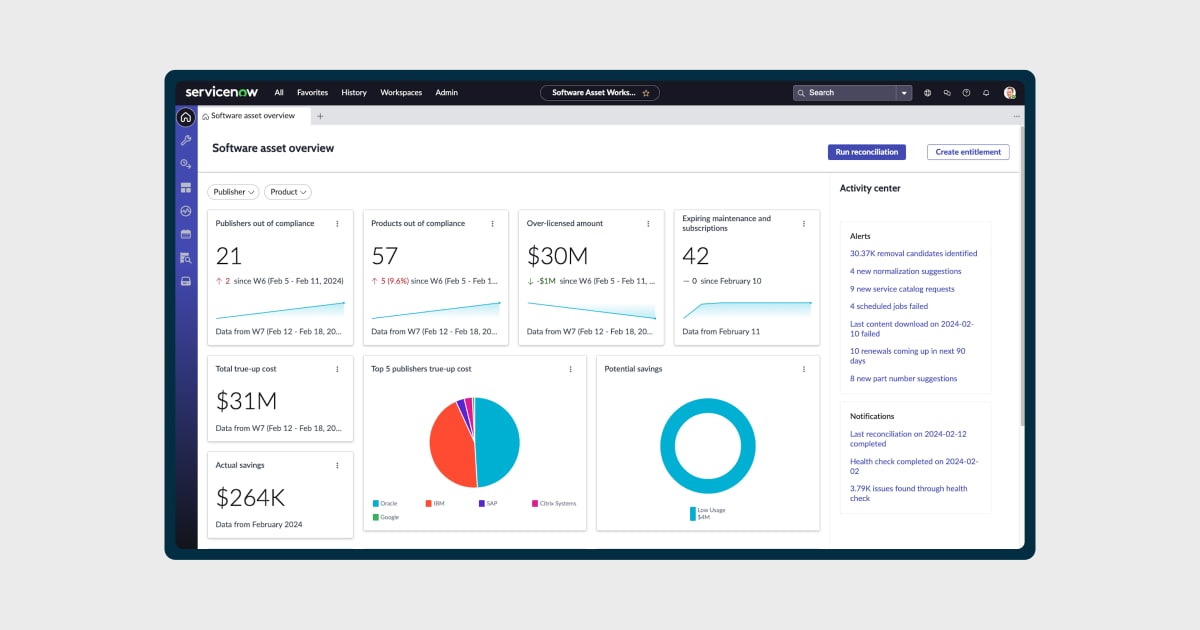Click the help question mark icon

[966, 93]
